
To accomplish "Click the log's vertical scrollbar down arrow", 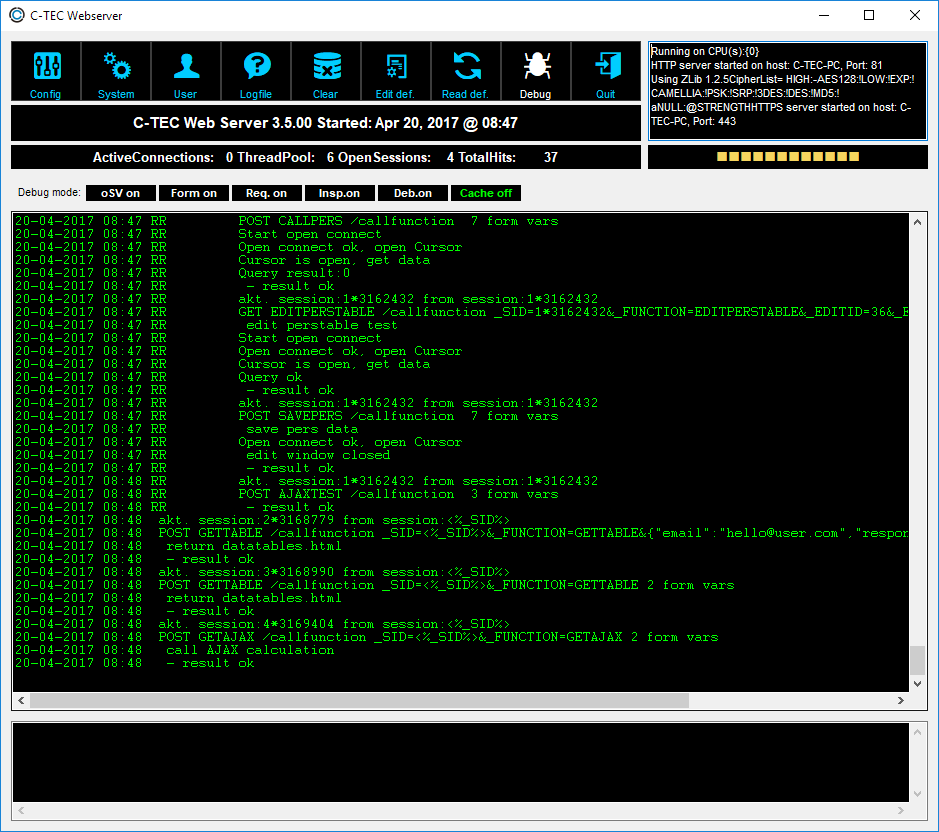I will (x=917, y=683).
